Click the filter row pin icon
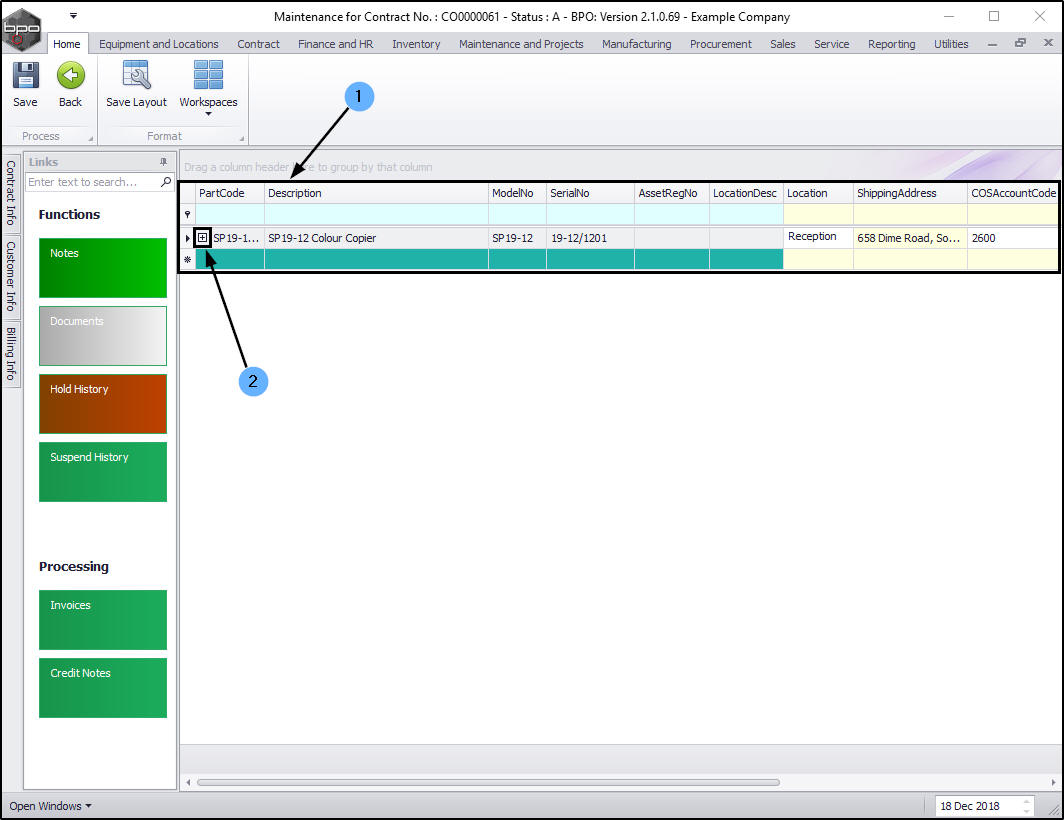Viewport: 1064px width, 820px height. point(187,215)
